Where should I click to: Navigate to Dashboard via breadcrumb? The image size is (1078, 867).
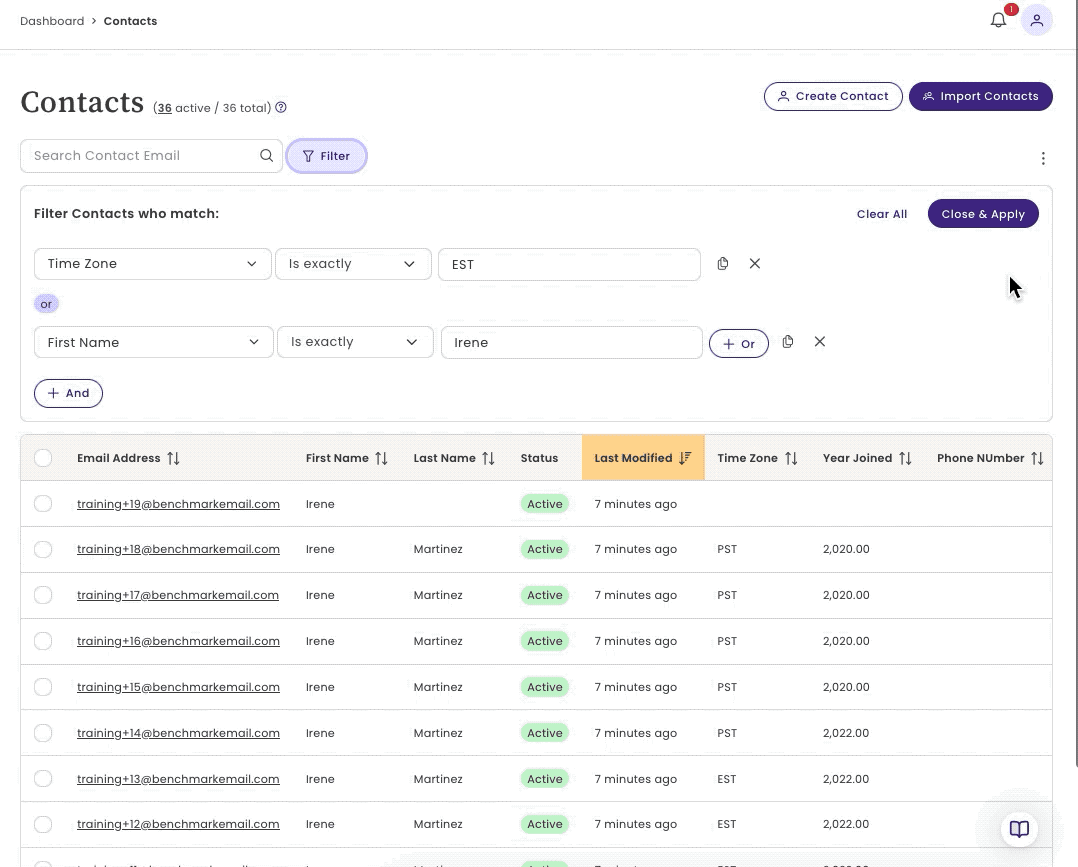[x=52, y=20]
